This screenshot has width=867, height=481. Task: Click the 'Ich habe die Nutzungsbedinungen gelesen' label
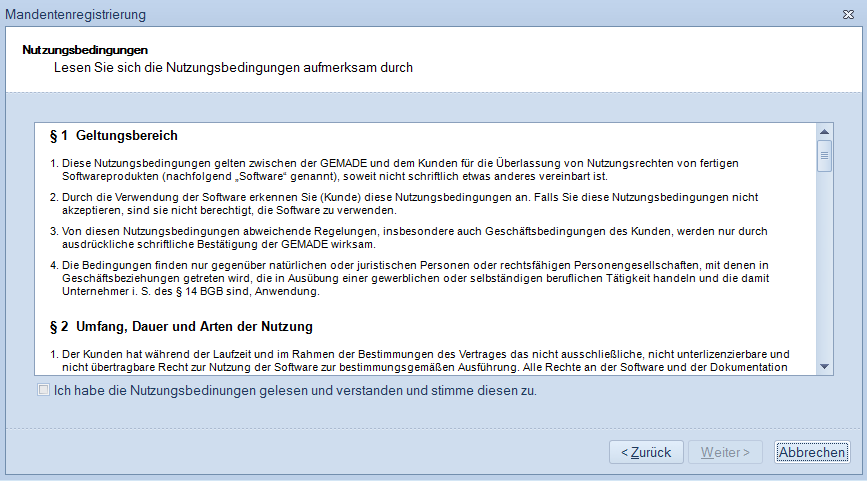(x=295, y=391)
